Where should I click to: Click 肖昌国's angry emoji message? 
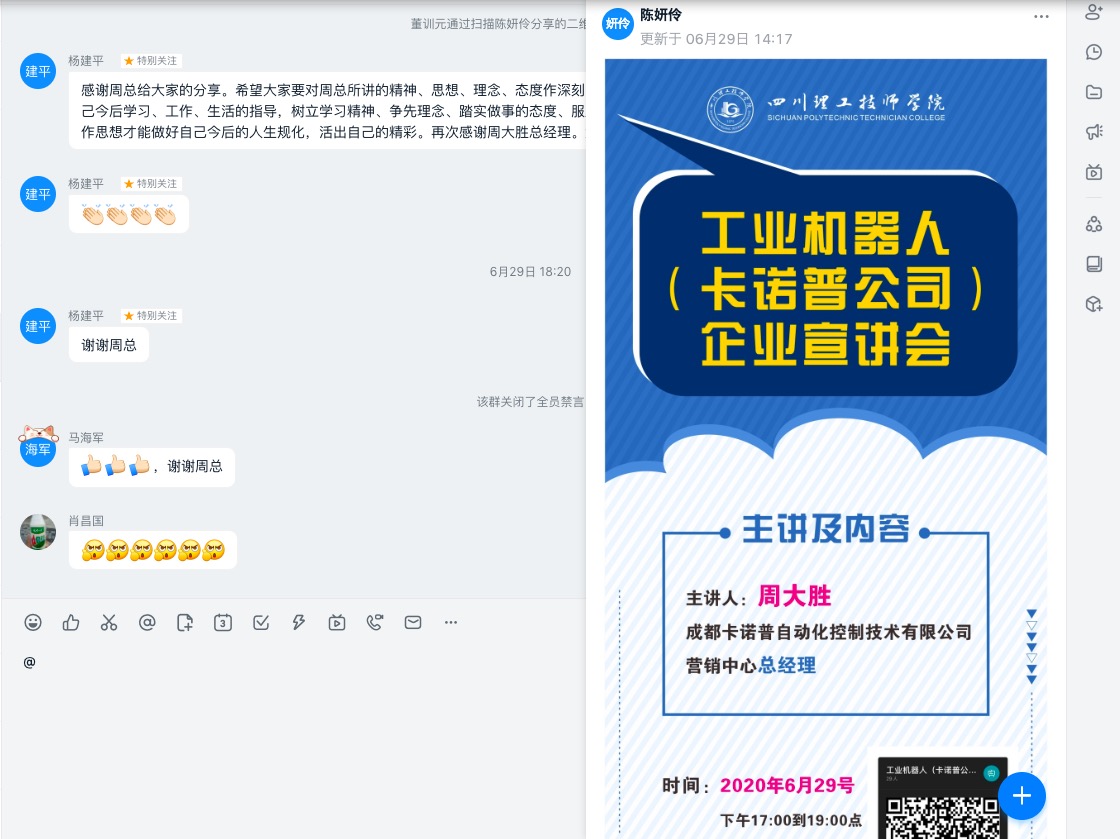click(x=153, y=550)
